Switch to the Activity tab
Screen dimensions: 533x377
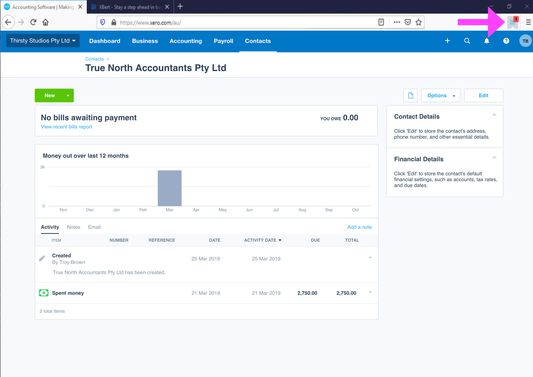50,227
